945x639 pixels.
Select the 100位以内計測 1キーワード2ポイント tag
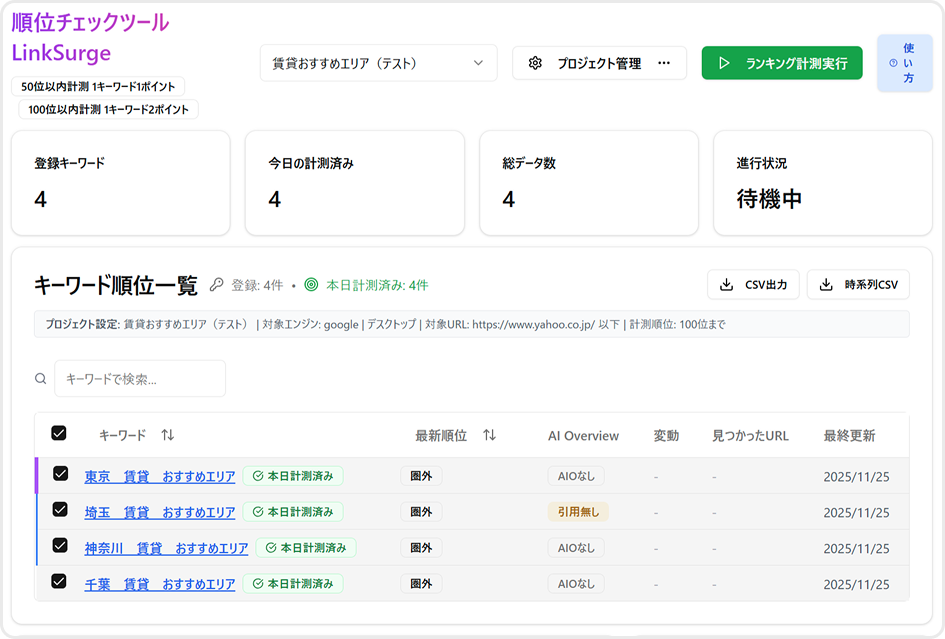click(108, 109)
